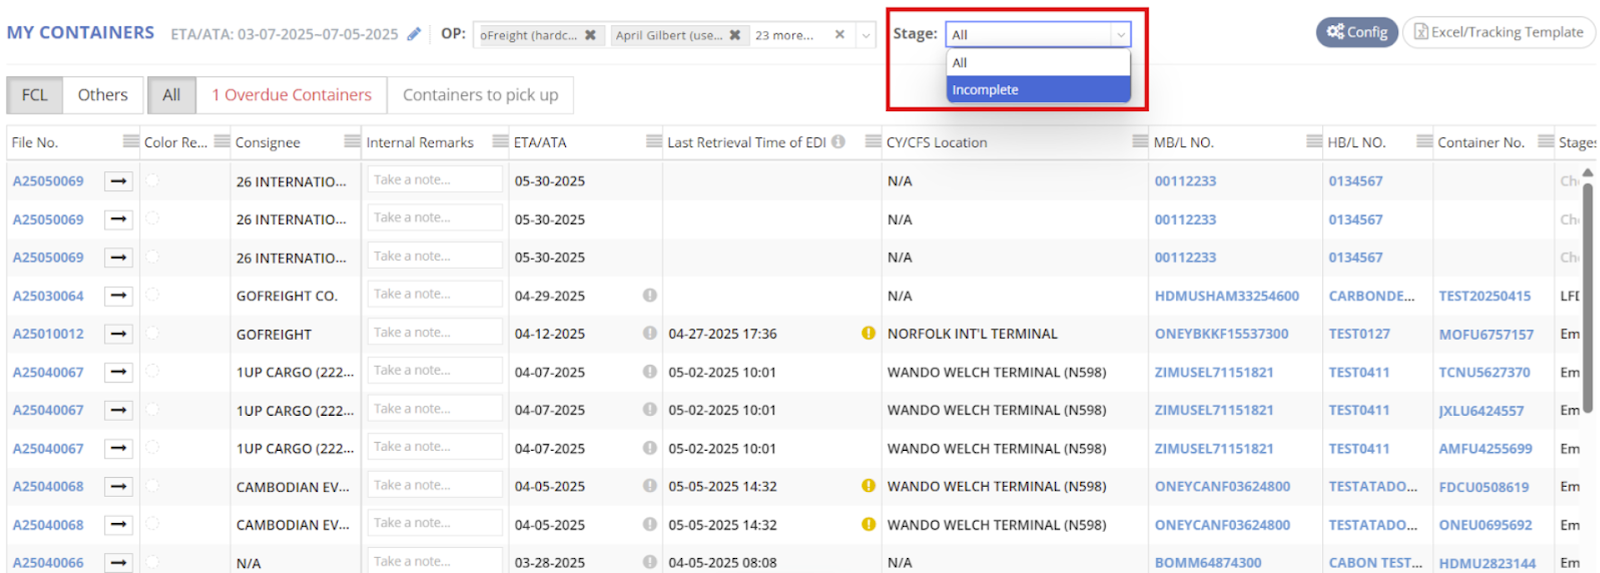Type a note for GOFREIGHT CO. row
The image size is (1600, 573).
pyautogui.click(x=434, y=294)
